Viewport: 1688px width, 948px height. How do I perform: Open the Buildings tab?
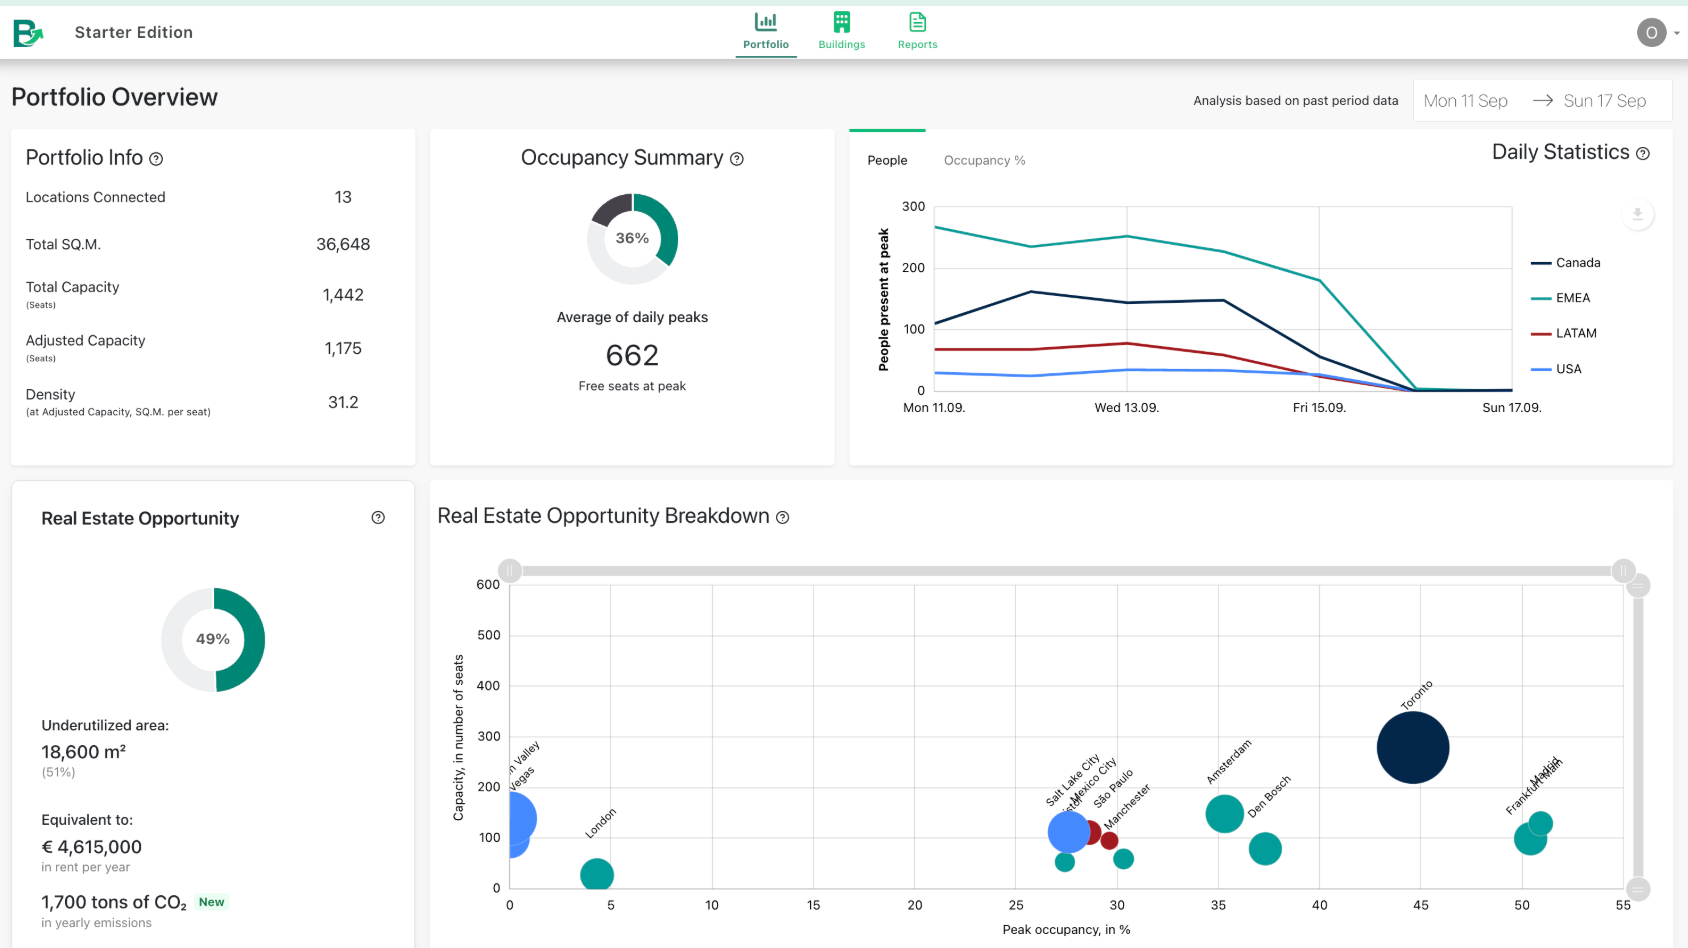click(x=842, y=32)
